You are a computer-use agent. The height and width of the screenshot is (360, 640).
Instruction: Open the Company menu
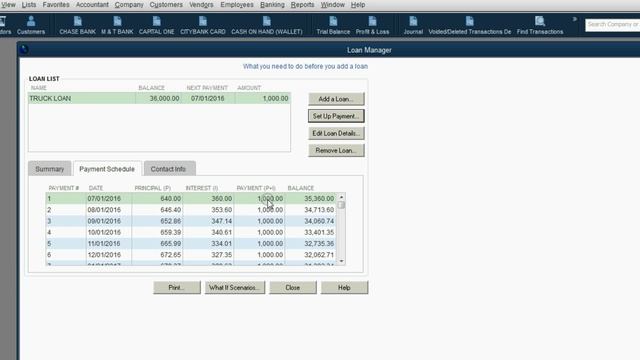pos(129,5)
